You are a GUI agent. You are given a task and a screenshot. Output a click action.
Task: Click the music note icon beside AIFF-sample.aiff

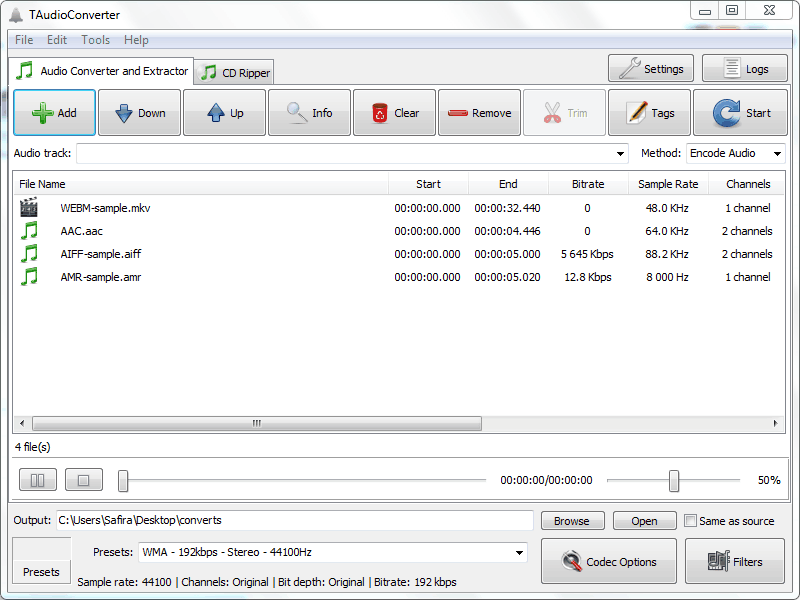(29, 254)
